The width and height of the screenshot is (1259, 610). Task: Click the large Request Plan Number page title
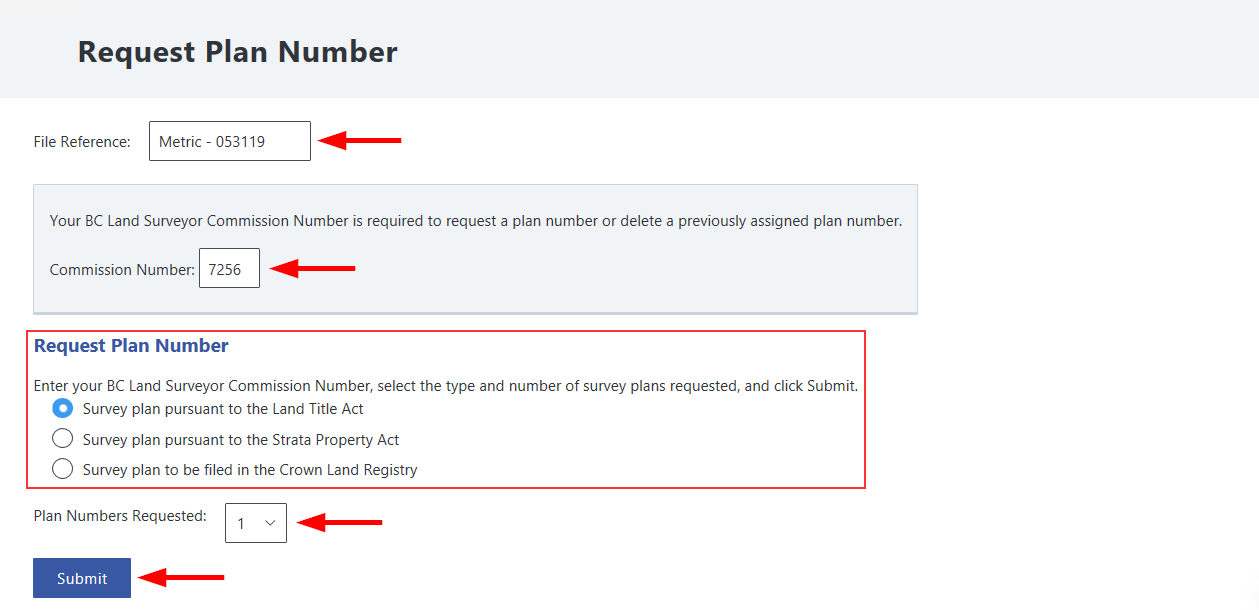[x=238, y=52]
